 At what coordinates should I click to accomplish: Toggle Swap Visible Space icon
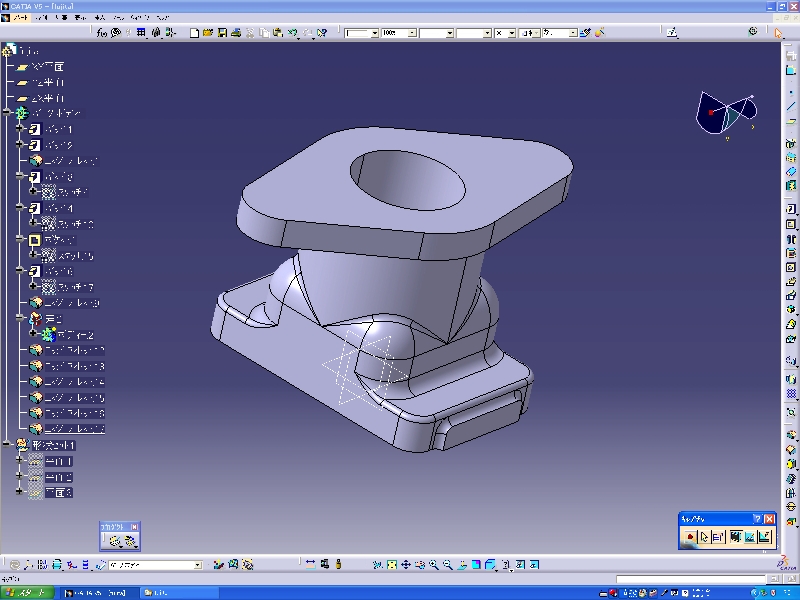click(x=534, y=564)
